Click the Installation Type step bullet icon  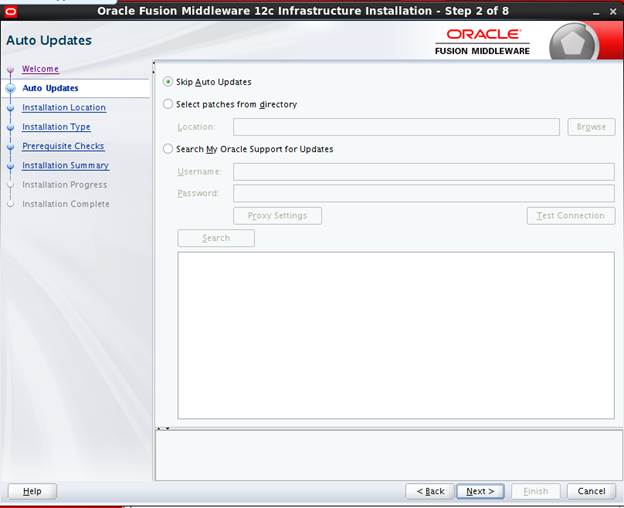click(x=11, y=128)
